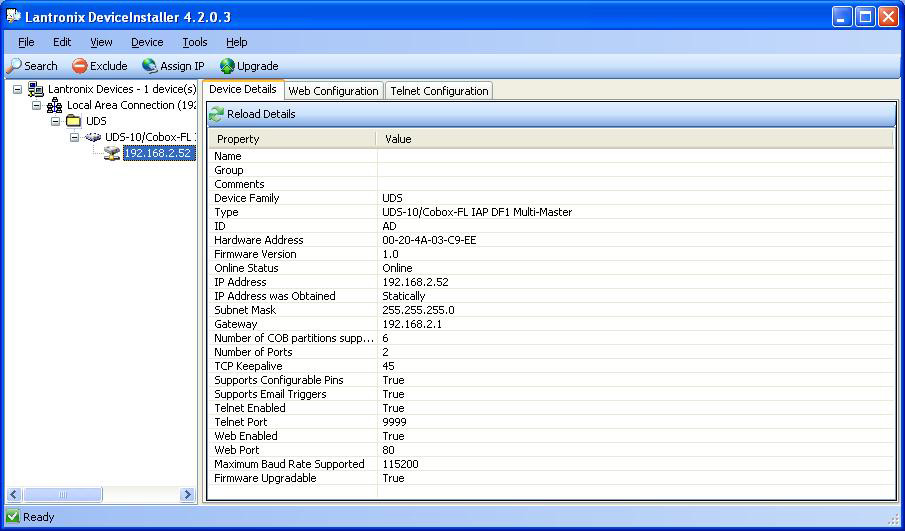Click the empty Group value cell
905x531 pixels.
click(x=635, y=170)
